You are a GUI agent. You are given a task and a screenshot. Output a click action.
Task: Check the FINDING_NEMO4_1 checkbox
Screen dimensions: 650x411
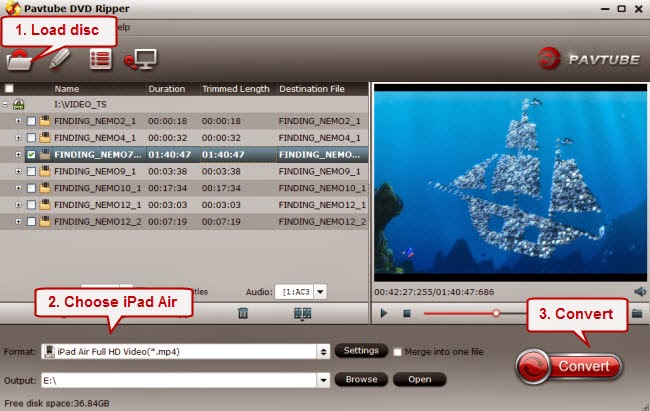pos(31,138)
